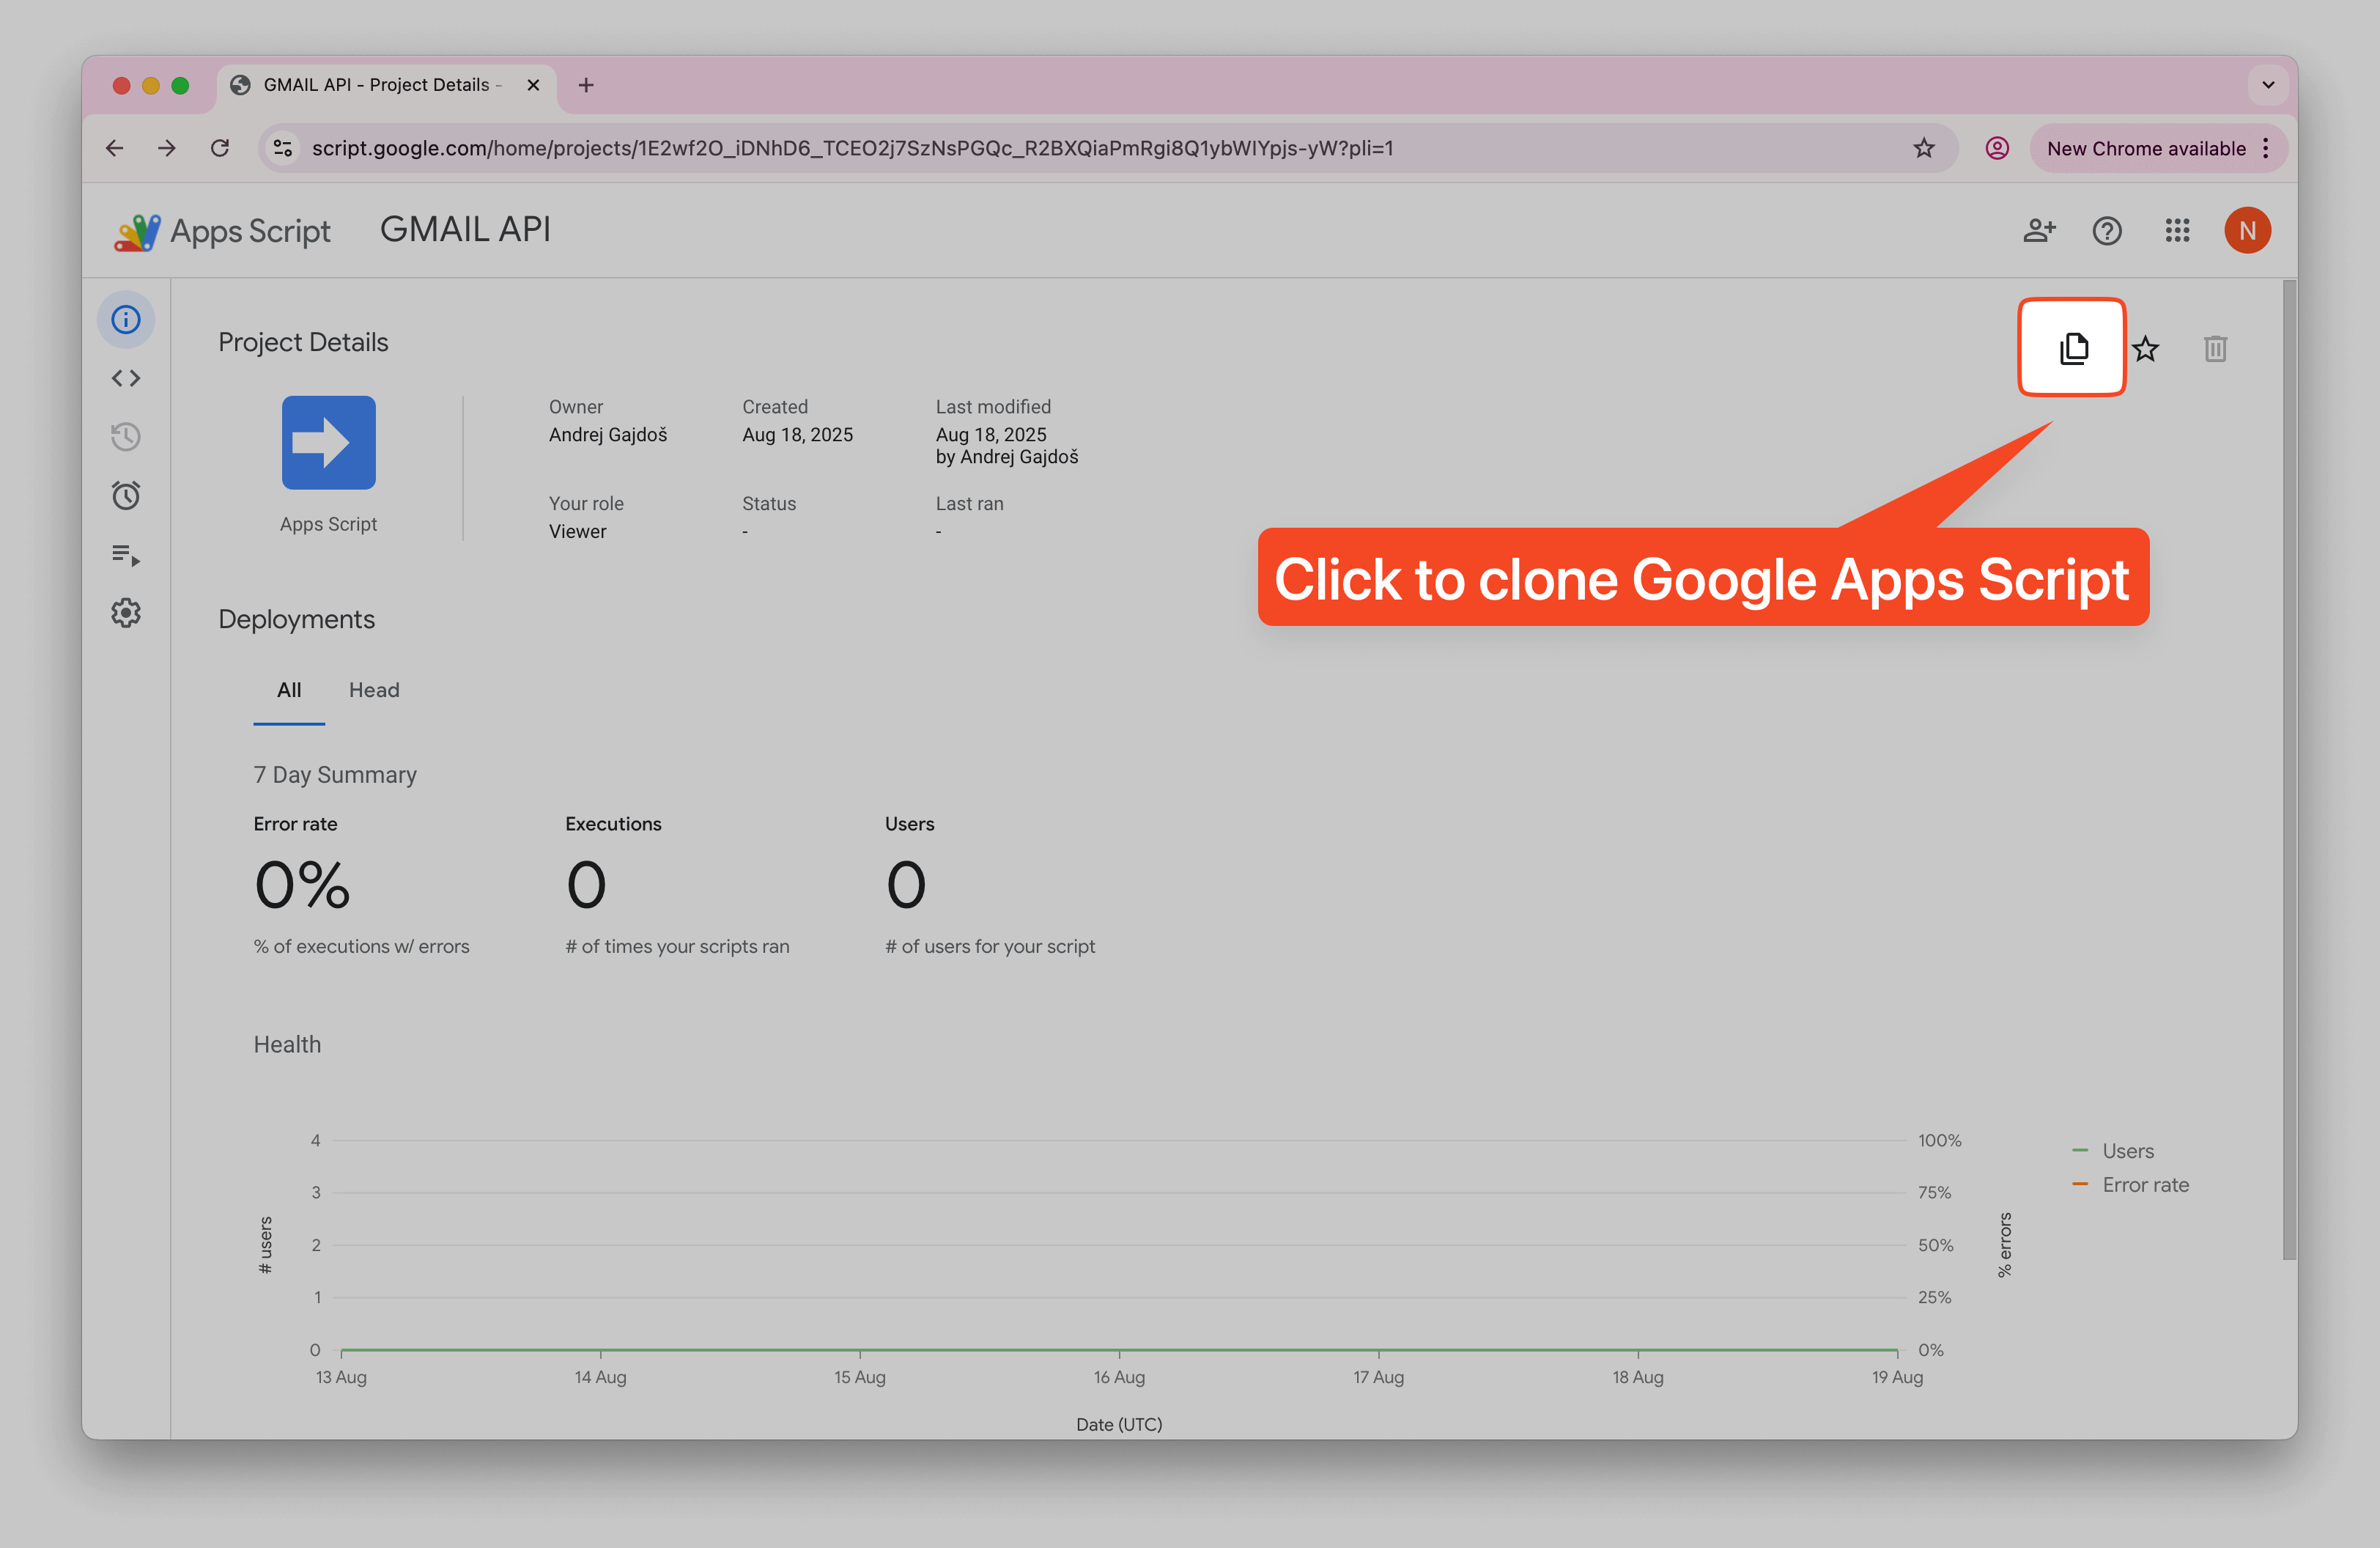This screenshot has height=1548, width=2380.
Task: Open the Google apps grid icon
Action: (2177, 231)
